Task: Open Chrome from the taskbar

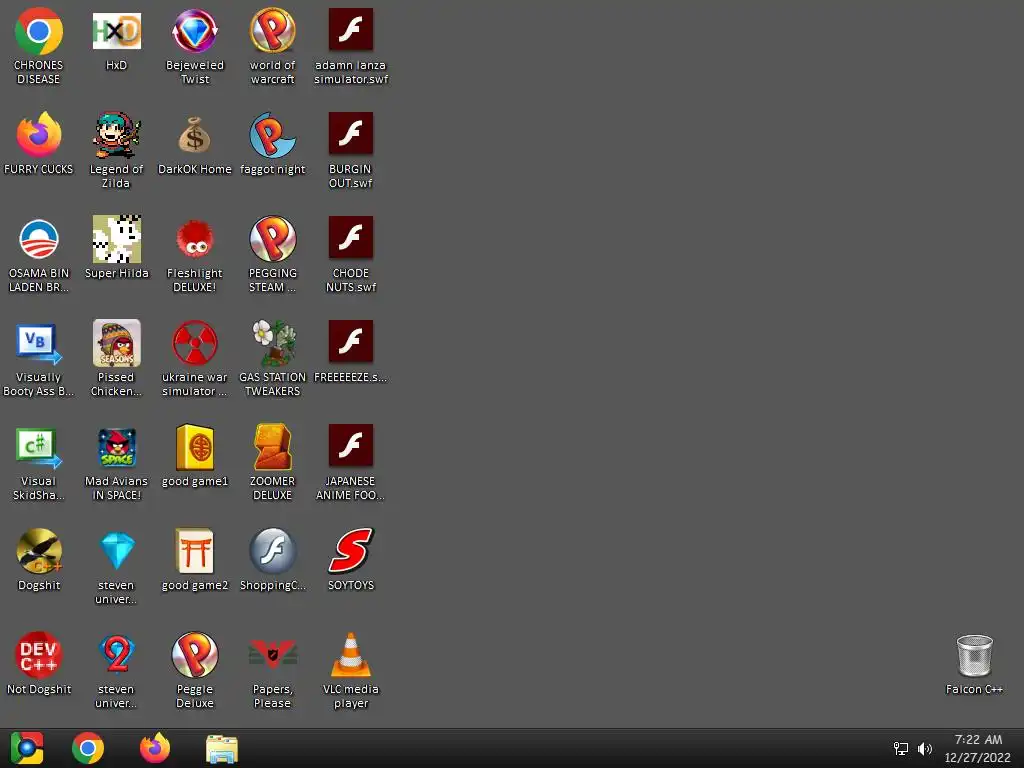Action: 88,748
